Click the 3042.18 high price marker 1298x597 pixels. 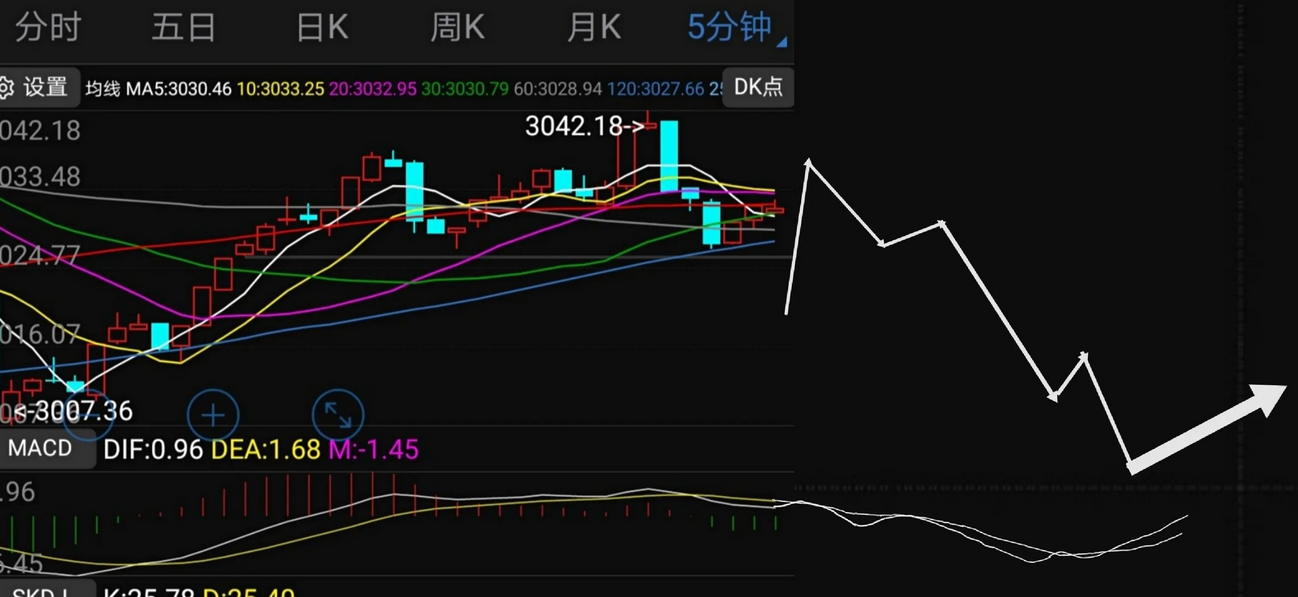pyautogui.click(x=578, y=127)
